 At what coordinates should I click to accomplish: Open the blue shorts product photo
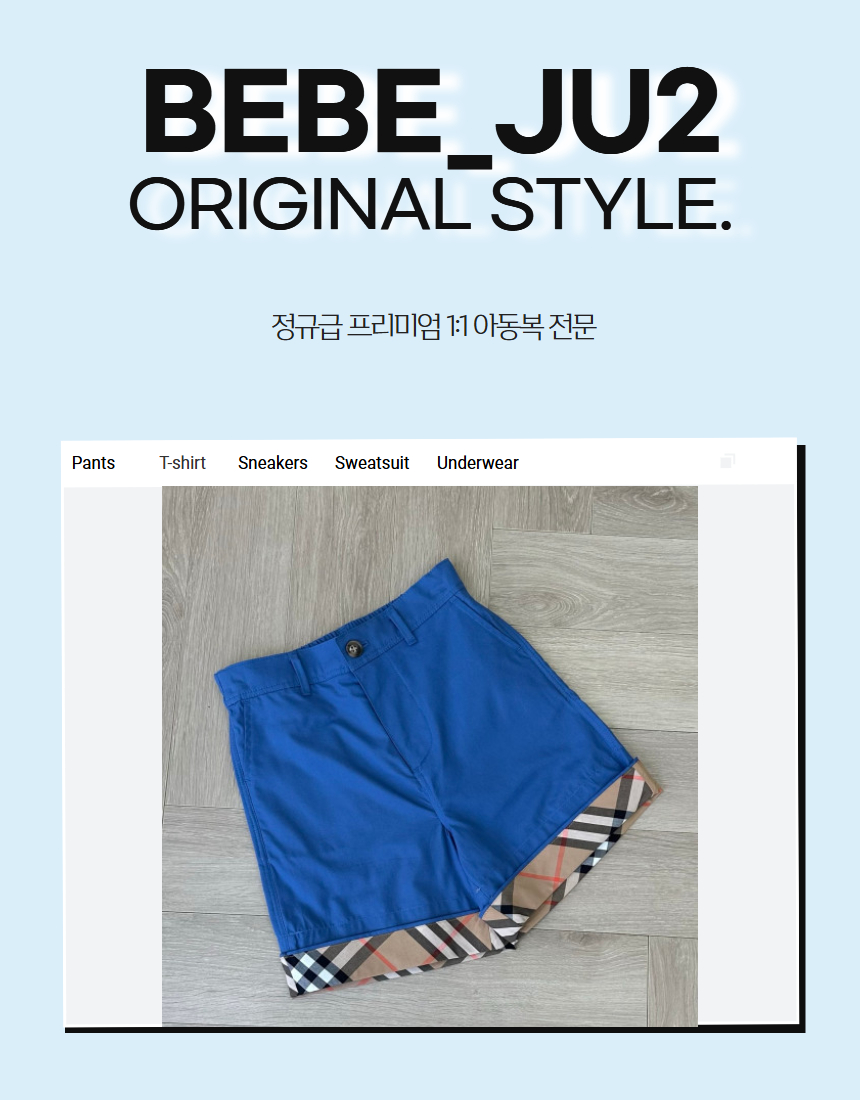point(430,756)
